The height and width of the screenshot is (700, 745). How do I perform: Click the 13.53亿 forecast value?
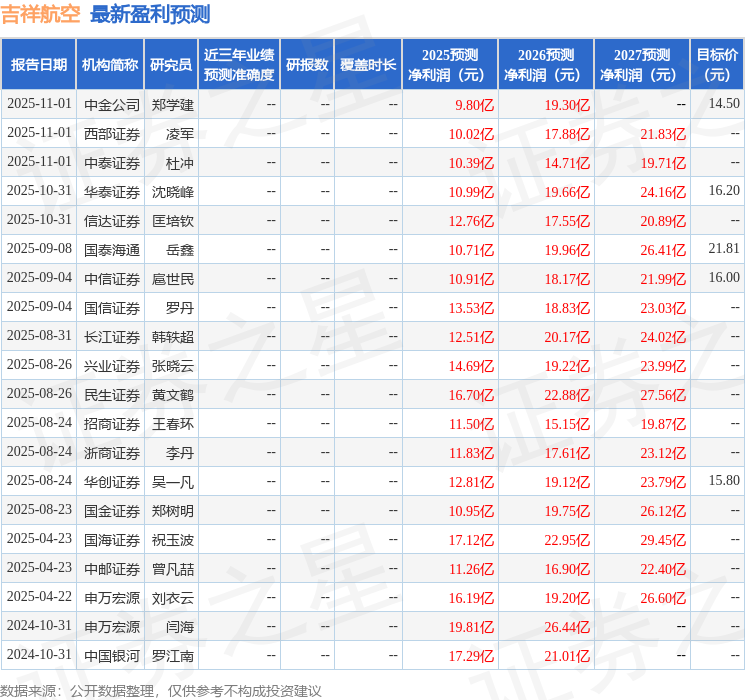pyautogui.click(x=471, y=308)
